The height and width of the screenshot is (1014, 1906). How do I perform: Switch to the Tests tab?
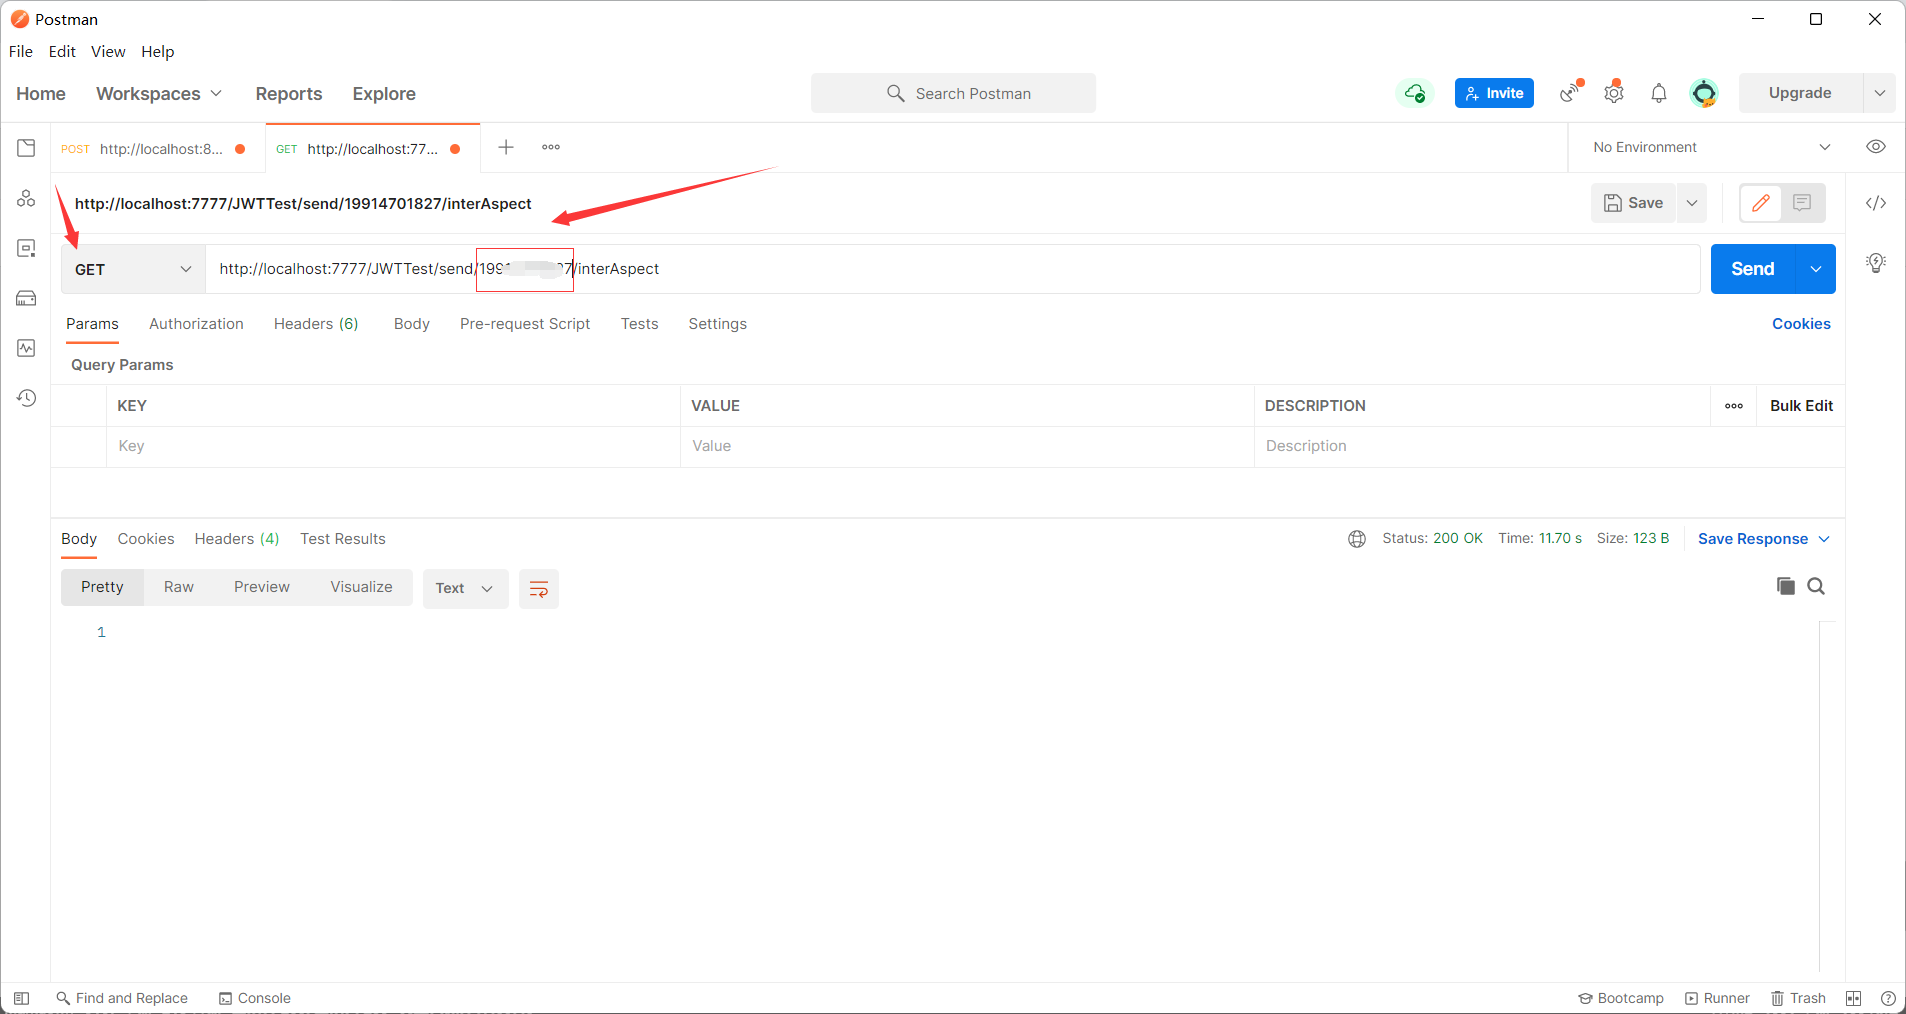tap(639, 324)
